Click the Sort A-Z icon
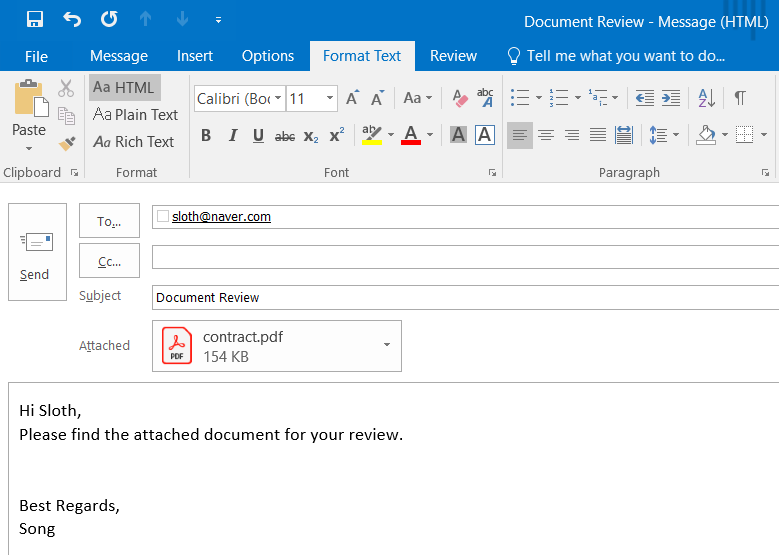Image resolution: width=779 pixels, height=555 pixels. tap(706, 98)
